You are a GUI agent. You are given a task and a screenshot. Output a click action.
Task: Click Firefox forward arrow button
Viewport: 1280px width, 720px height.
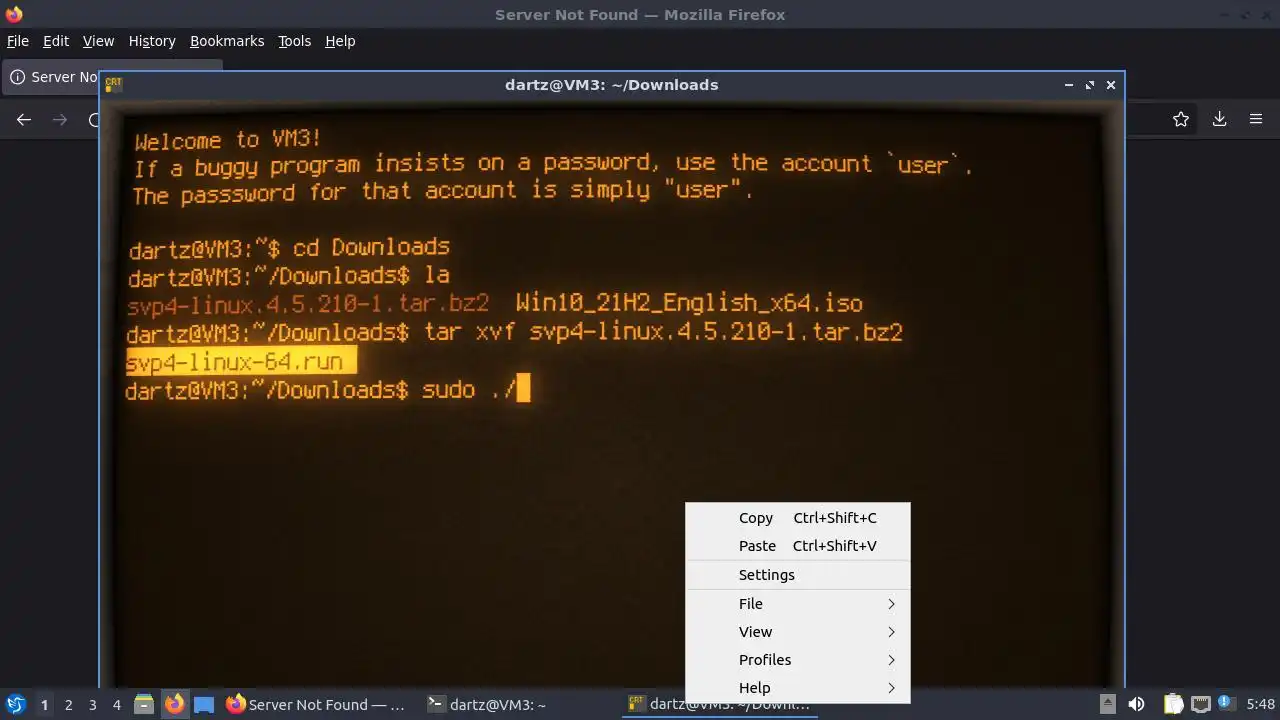(x=60, y=119)
